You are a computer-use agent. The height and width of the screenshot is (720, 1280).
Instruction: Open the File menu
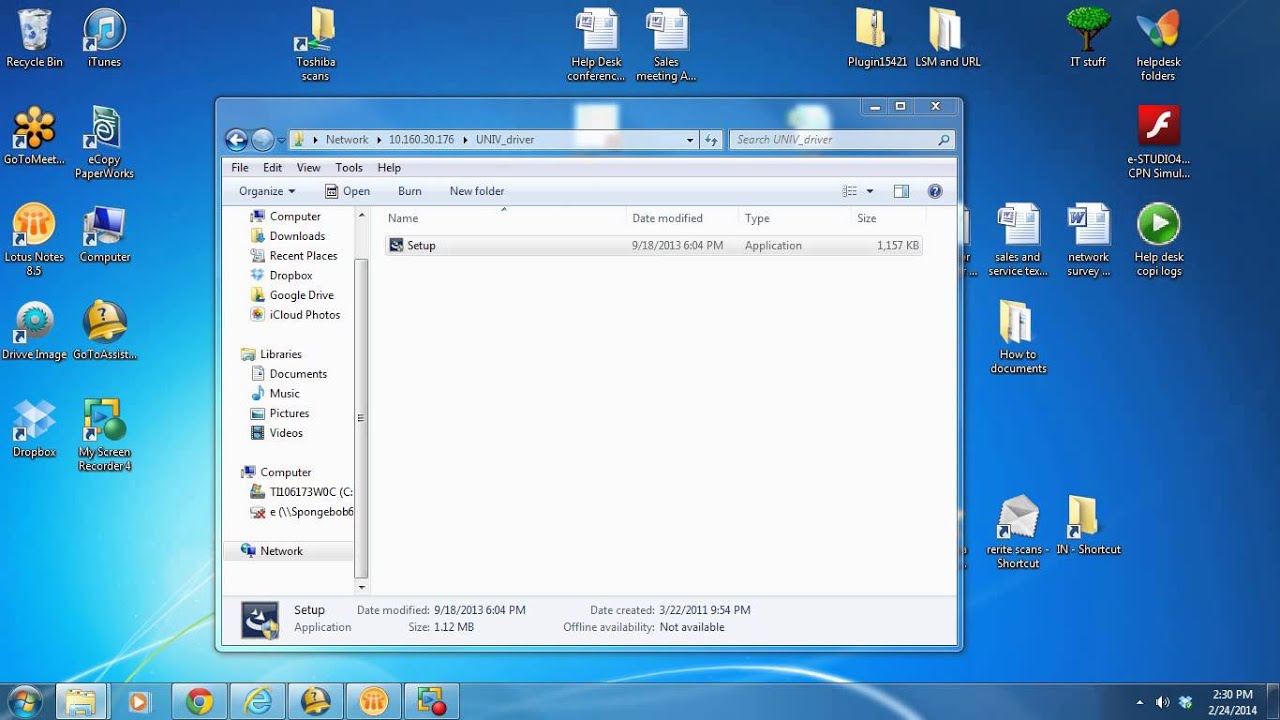[x=240, y=168]
